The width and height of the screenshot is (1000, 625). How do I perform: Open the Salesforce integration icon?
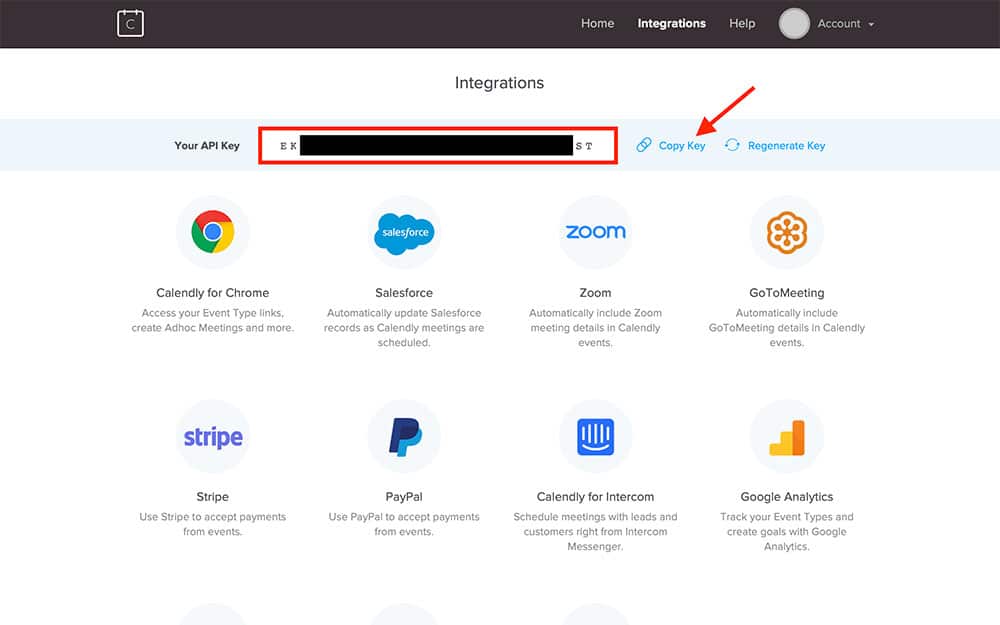[404, 232]
